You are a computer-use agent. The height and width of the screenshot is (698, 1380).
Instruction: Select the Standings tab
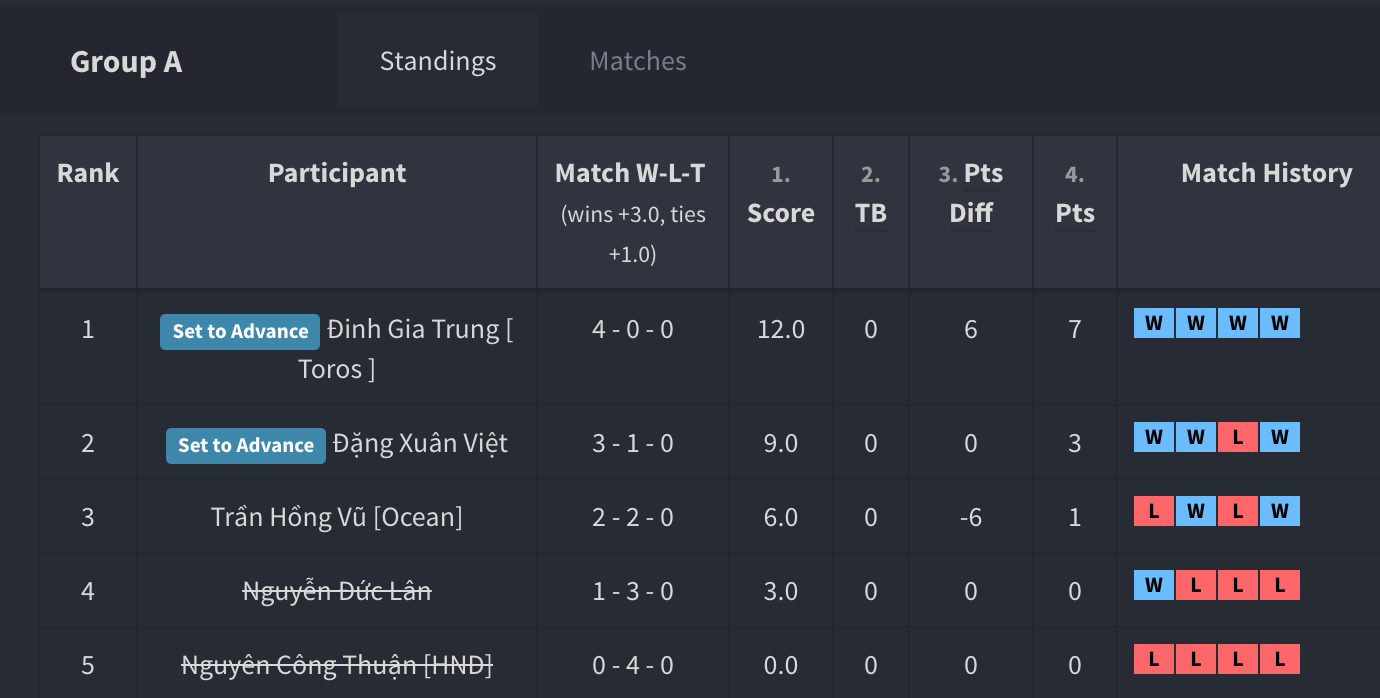click(x=438, y=61)
